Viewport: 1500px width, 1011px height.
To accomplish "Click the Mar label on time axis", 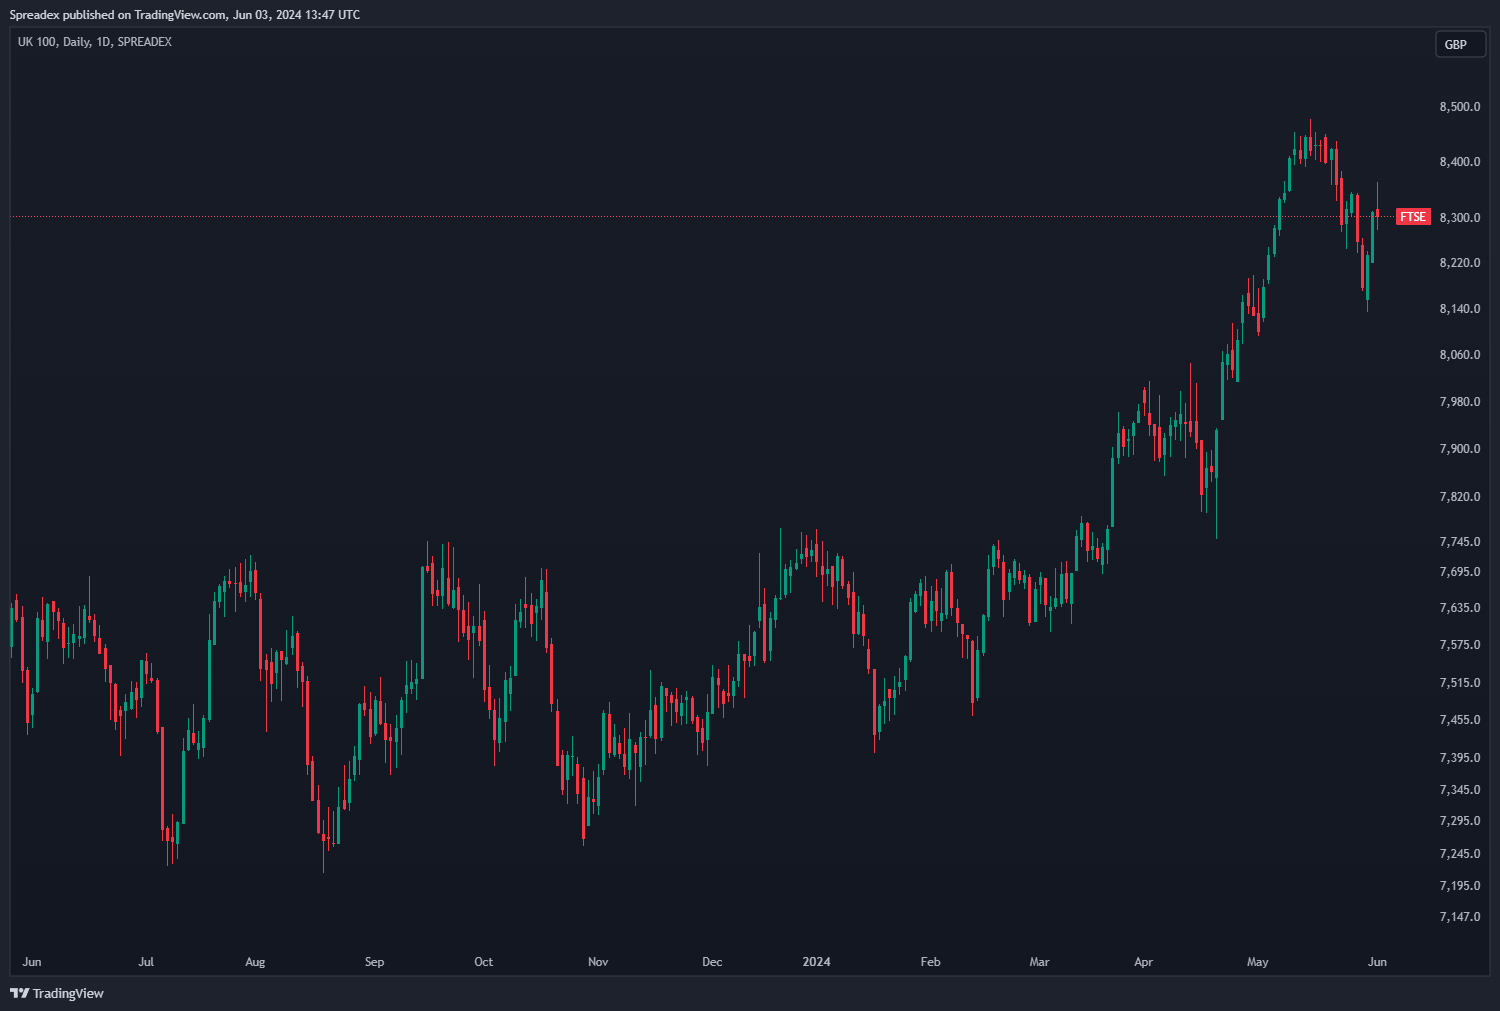I will point(1039,962).
